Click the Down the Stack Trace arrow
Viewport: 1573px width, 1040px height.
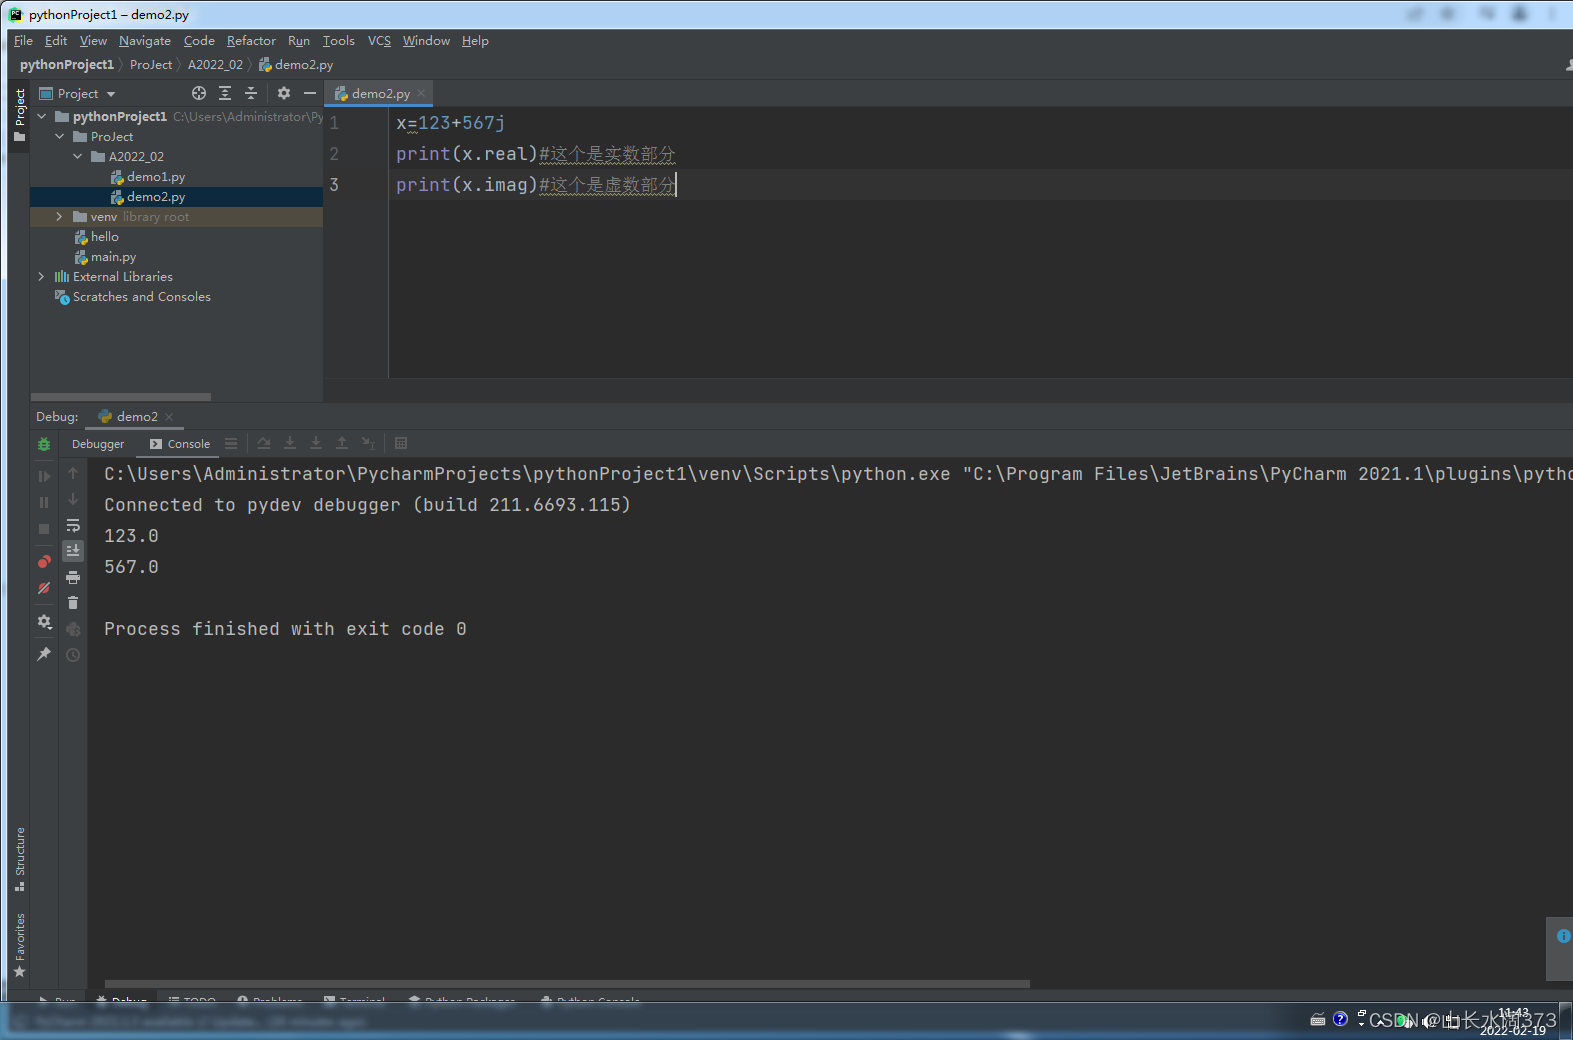pyautogui.click(x=73, y=499)
